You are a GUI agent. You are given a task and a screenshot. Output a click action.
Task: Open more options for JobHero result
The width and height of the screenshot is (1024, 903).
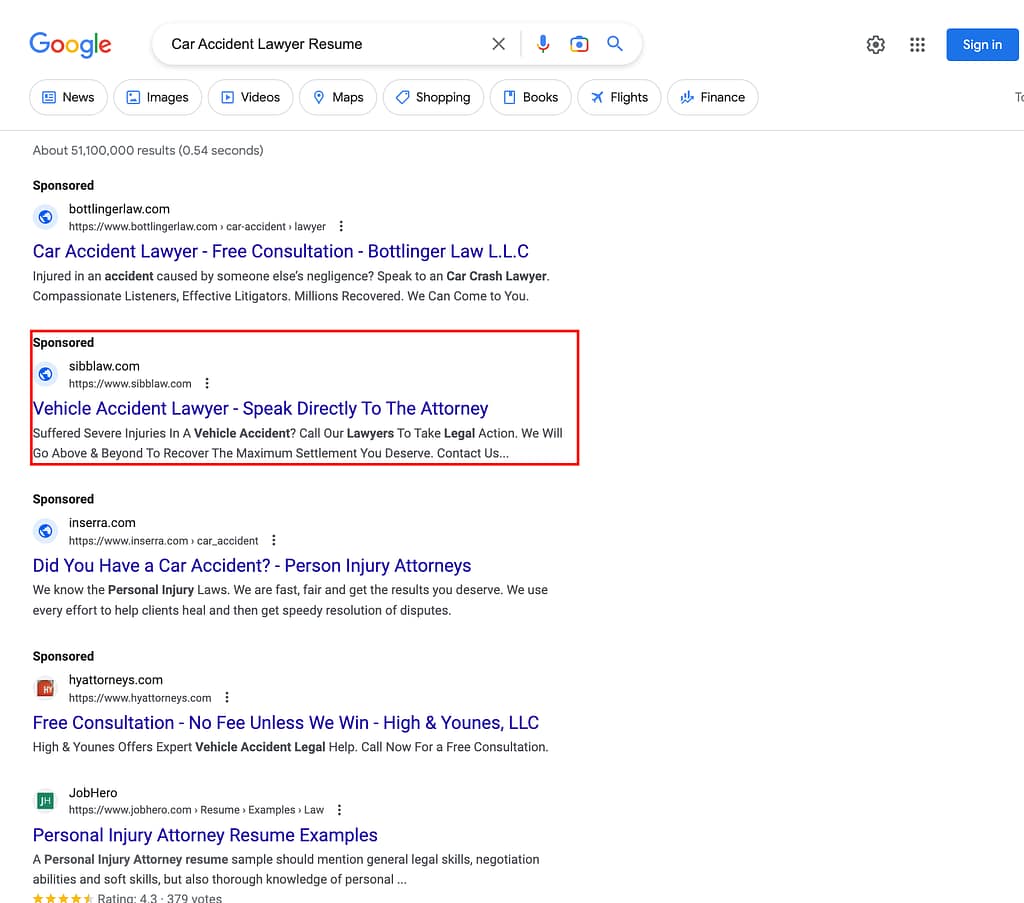[339, 810]
